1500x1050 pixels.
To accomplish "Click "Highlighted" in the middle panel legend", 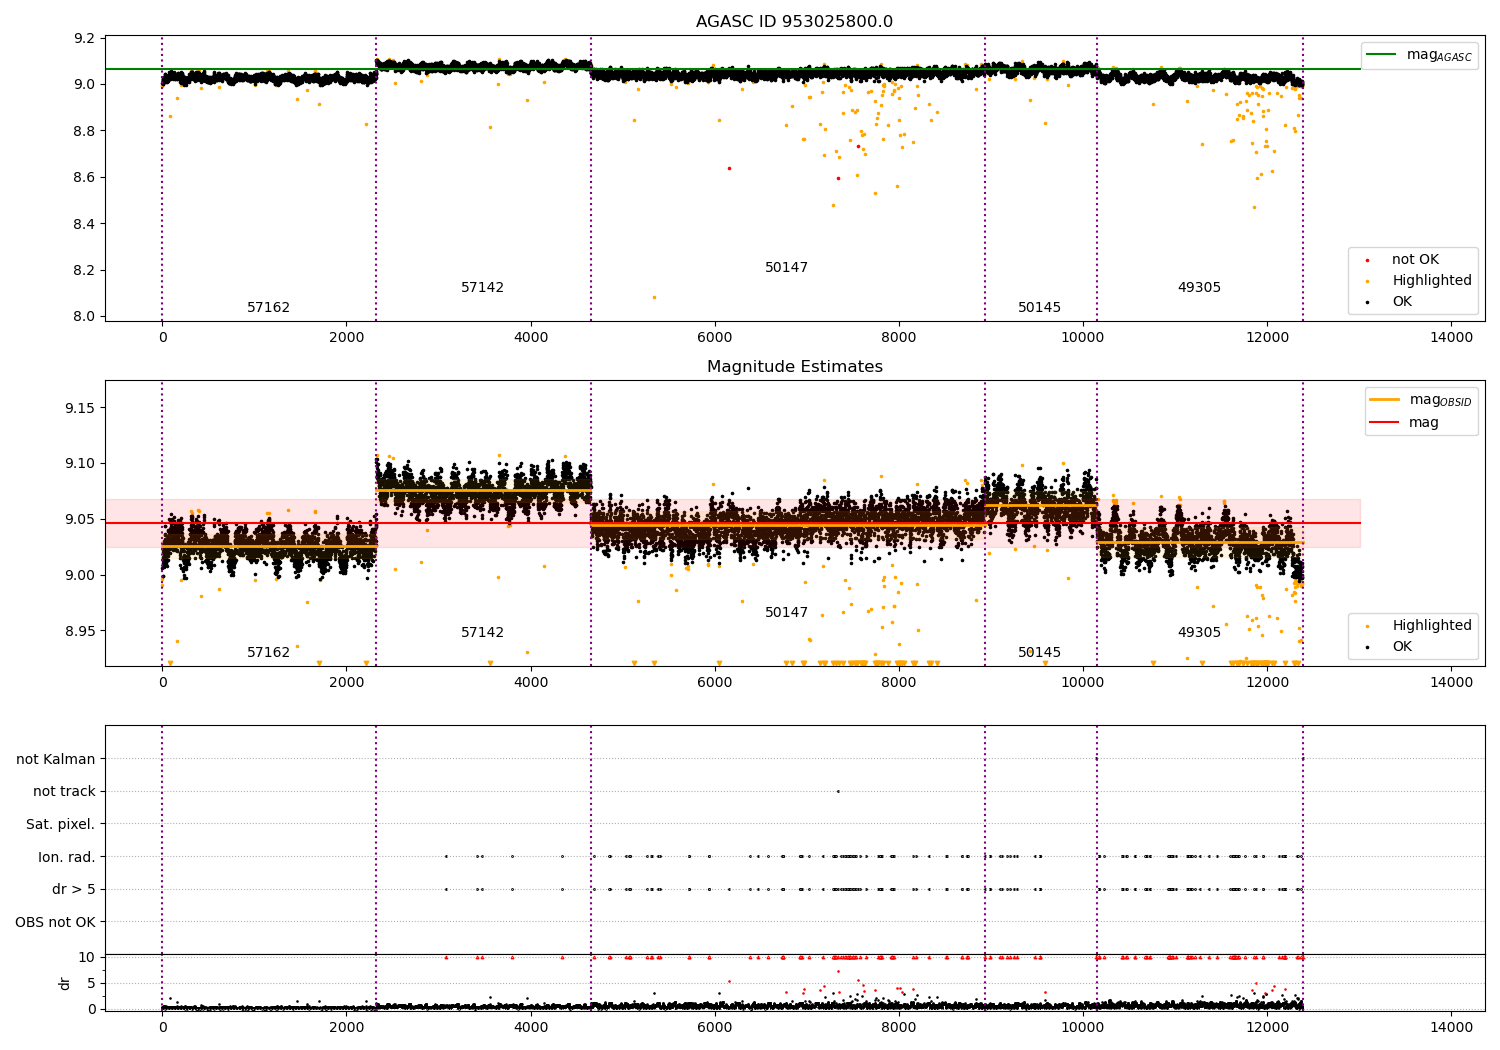I will 1432,626.
